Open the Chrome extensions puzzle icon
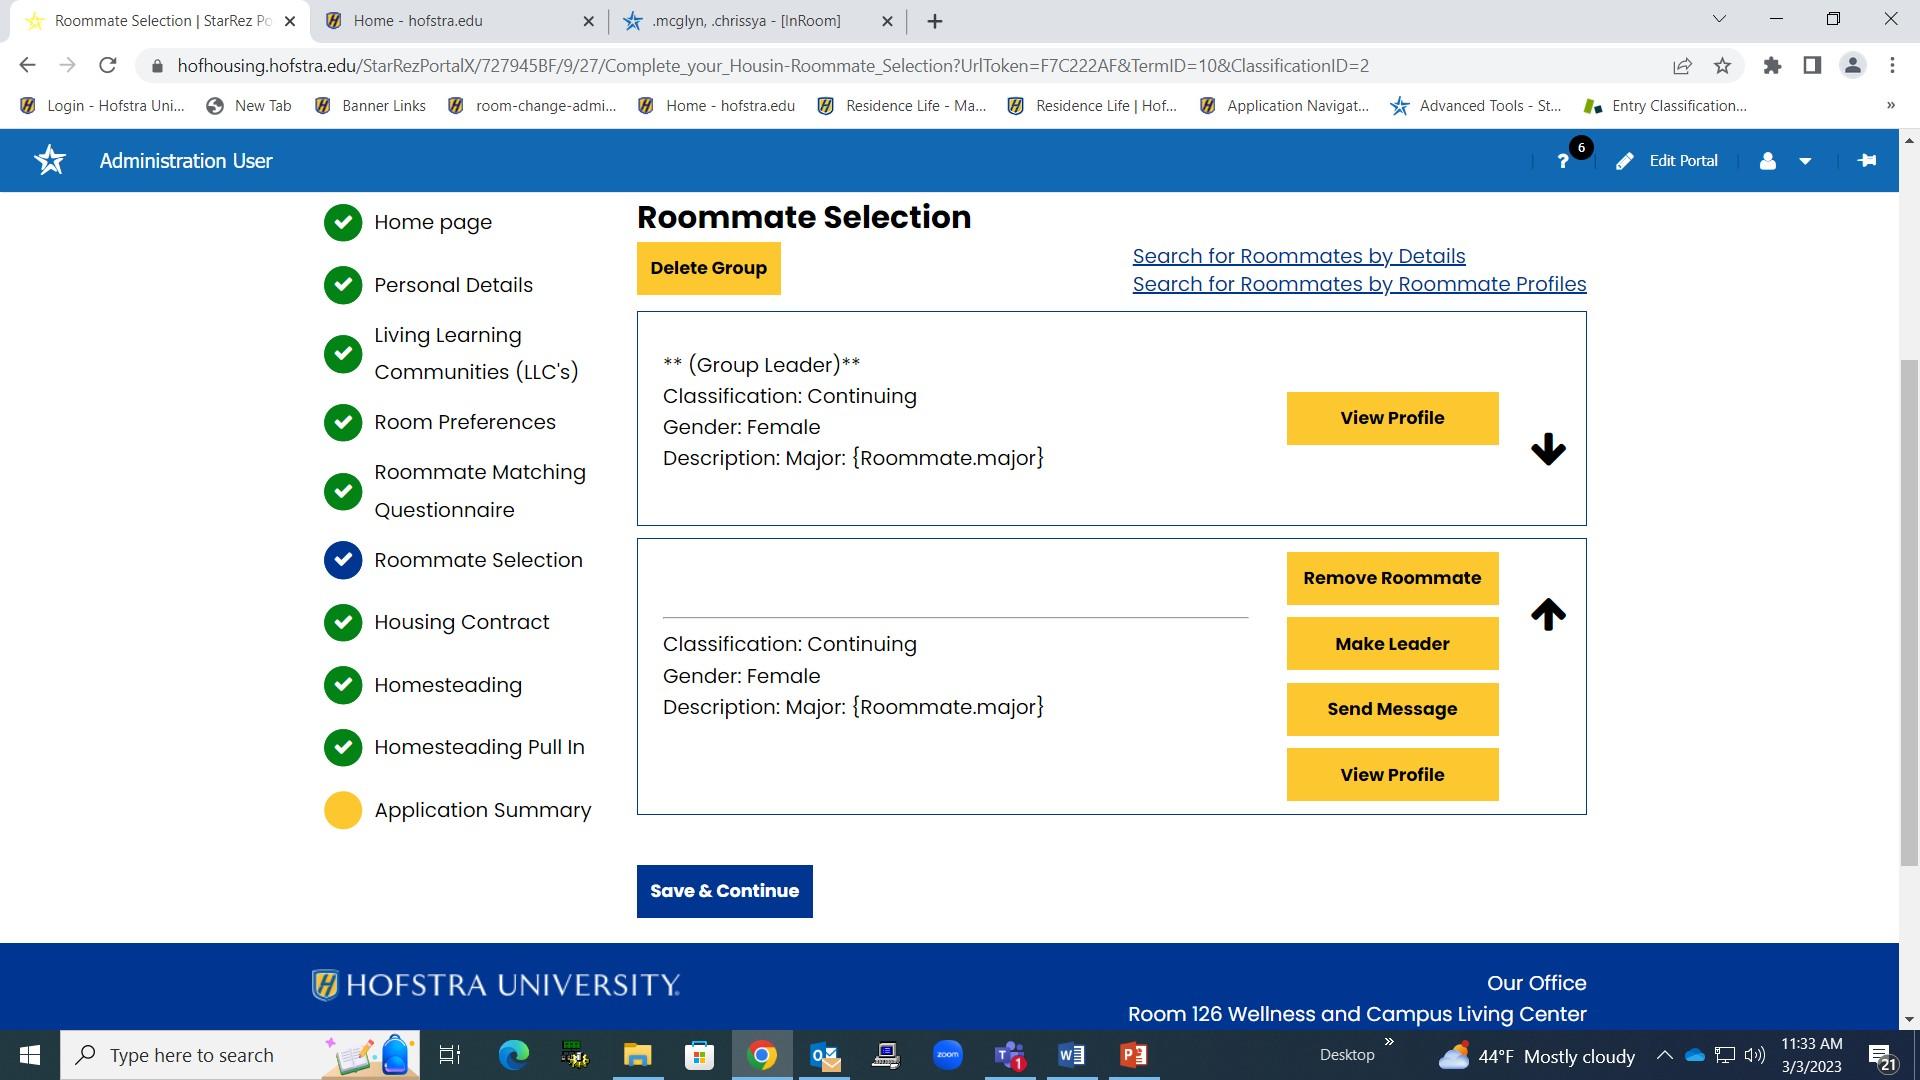This screenshot has width=1920, height=1080. (x=1772, y=66)
